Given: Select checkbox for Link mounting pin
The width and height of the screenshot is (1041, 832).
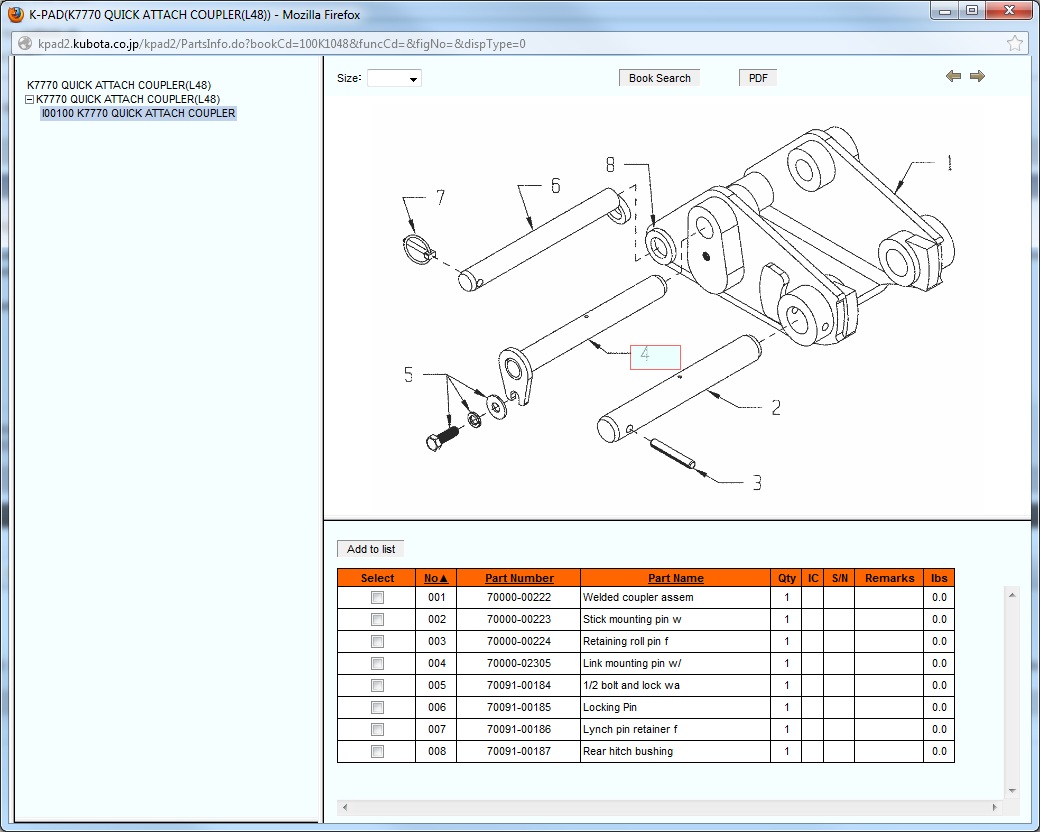Looking at the screenshot, I should 377,663.
